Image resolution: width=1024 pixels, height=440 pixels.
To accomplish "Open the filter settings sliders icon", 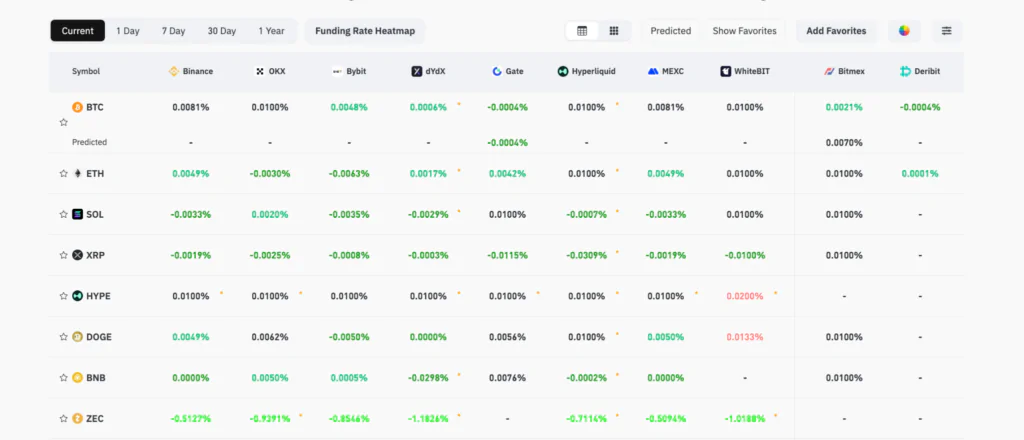I will pyautogui.click(x=946, y=31).
